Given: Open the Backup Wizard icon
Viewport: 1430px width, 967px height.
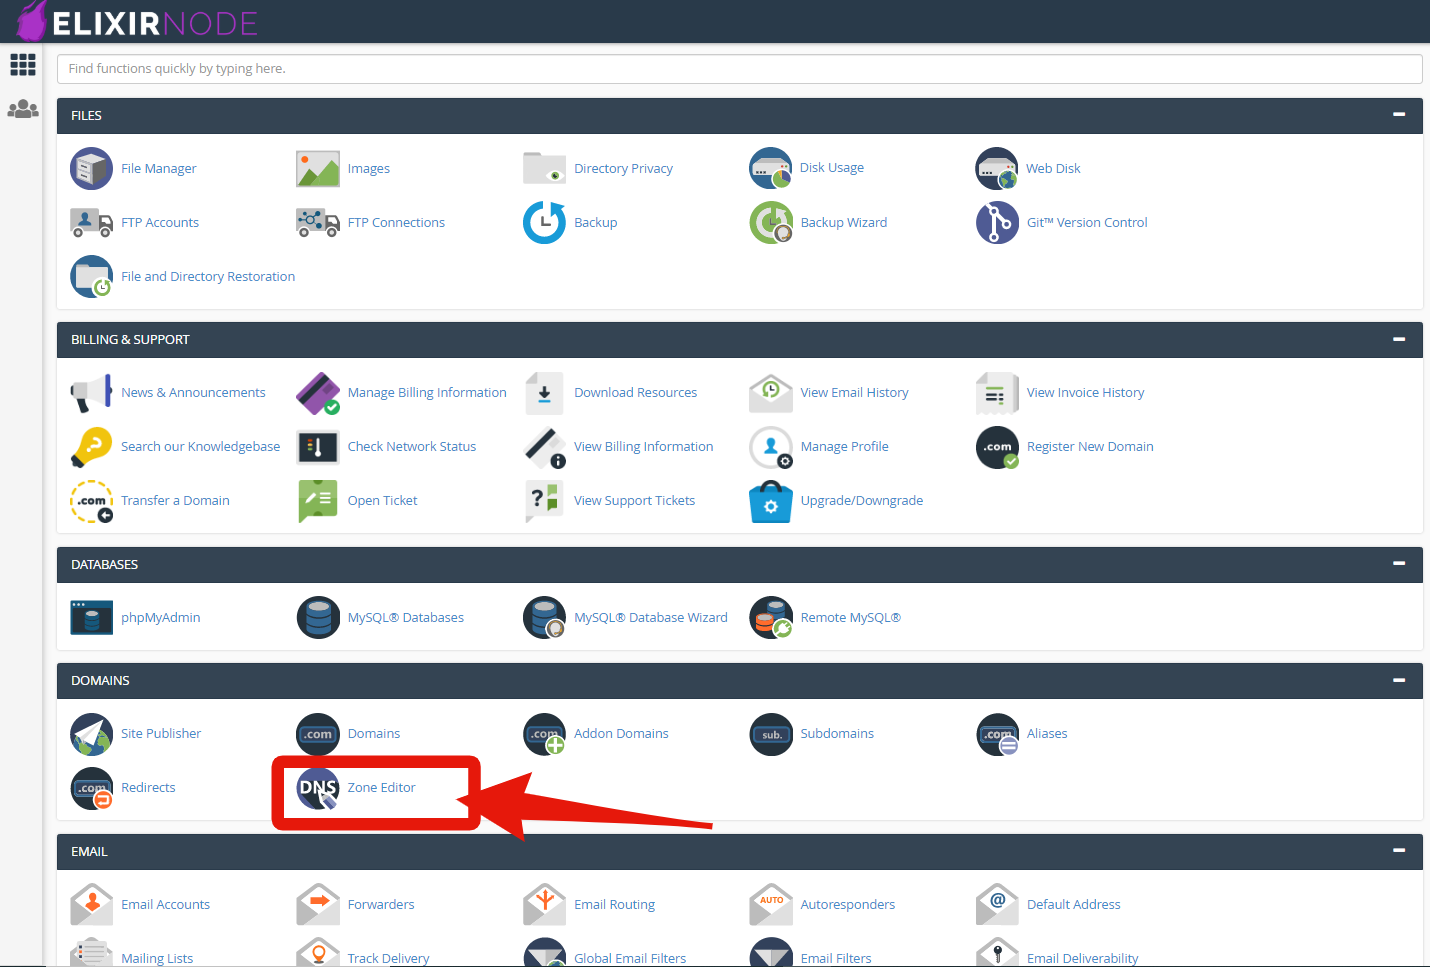Looking at the screenshot, I should pos(771,222).
